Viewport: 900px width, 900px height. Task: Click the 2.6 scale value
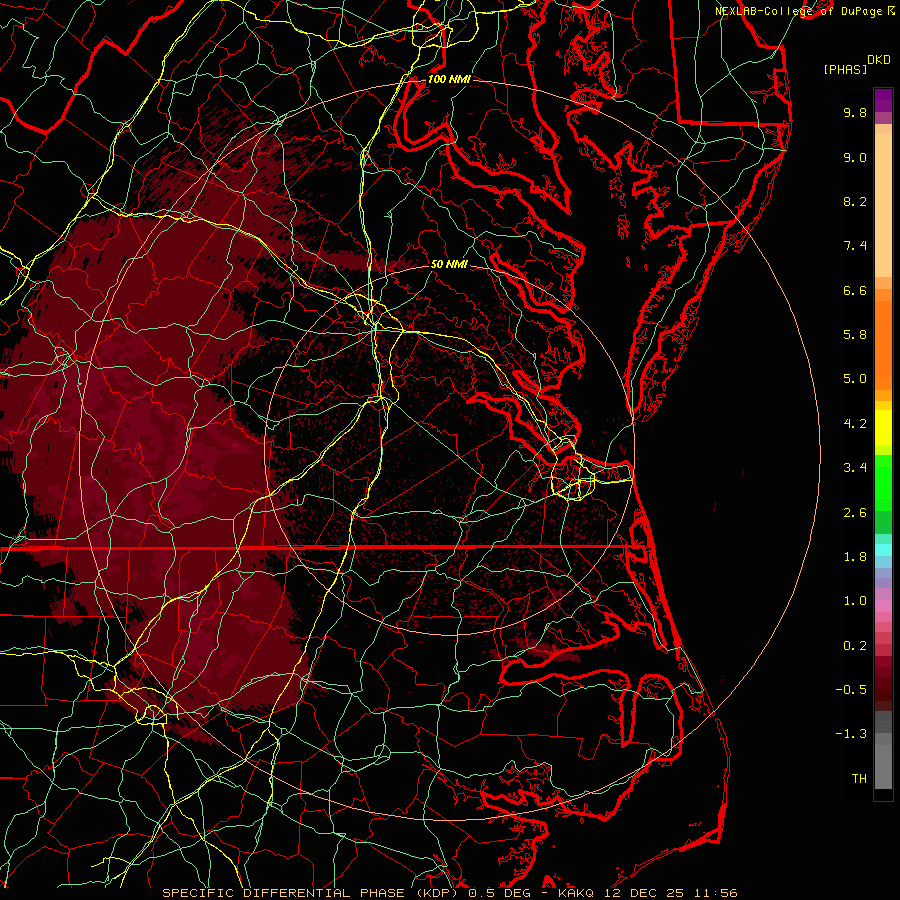855,513
